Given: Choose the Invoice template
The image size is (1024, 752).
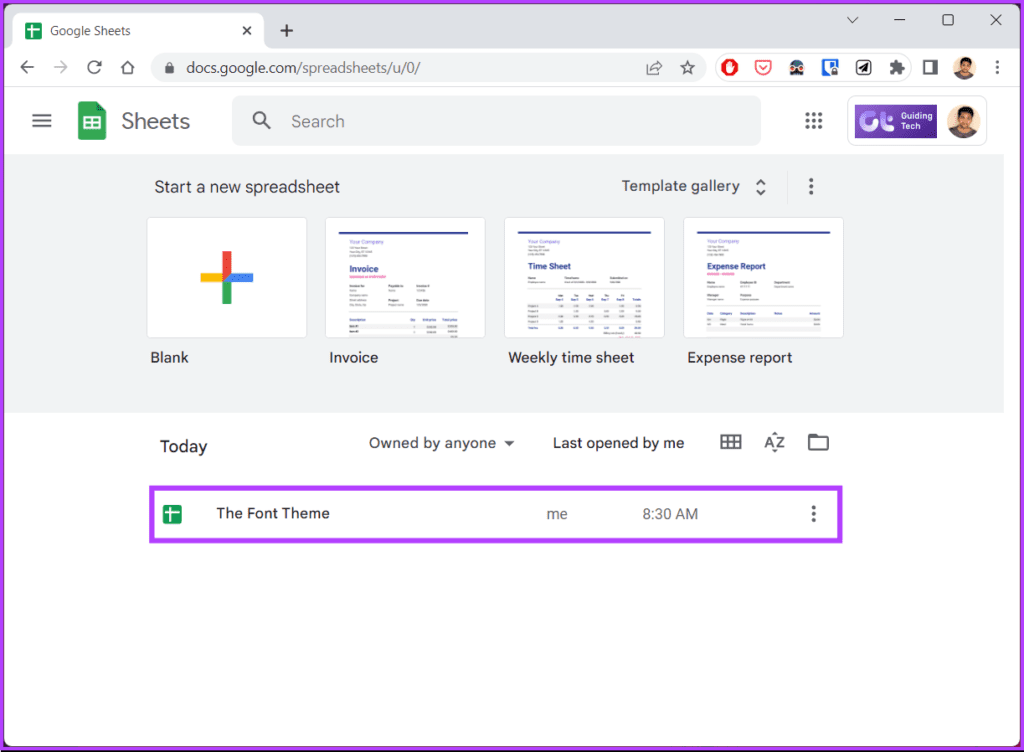Looking at the screenshot, I should click(405, 277).
